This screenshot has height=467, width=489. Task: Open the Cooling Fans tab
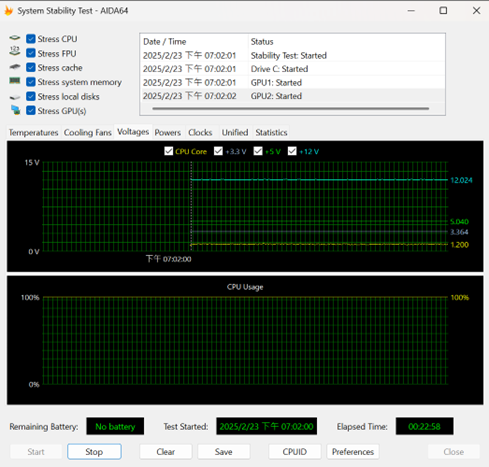point(88,133)
